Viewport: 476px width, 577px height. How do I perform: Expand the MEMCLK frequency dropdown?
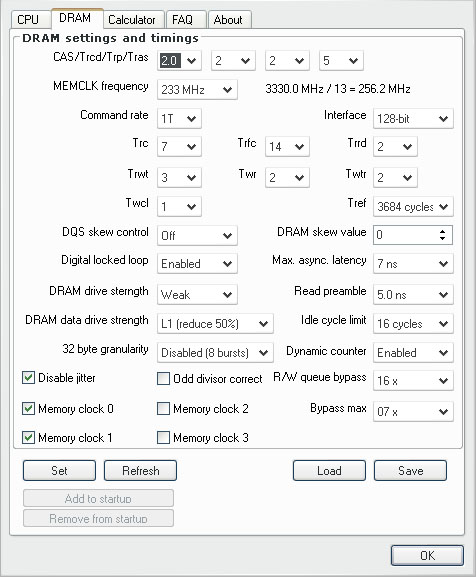pos(197,89)
